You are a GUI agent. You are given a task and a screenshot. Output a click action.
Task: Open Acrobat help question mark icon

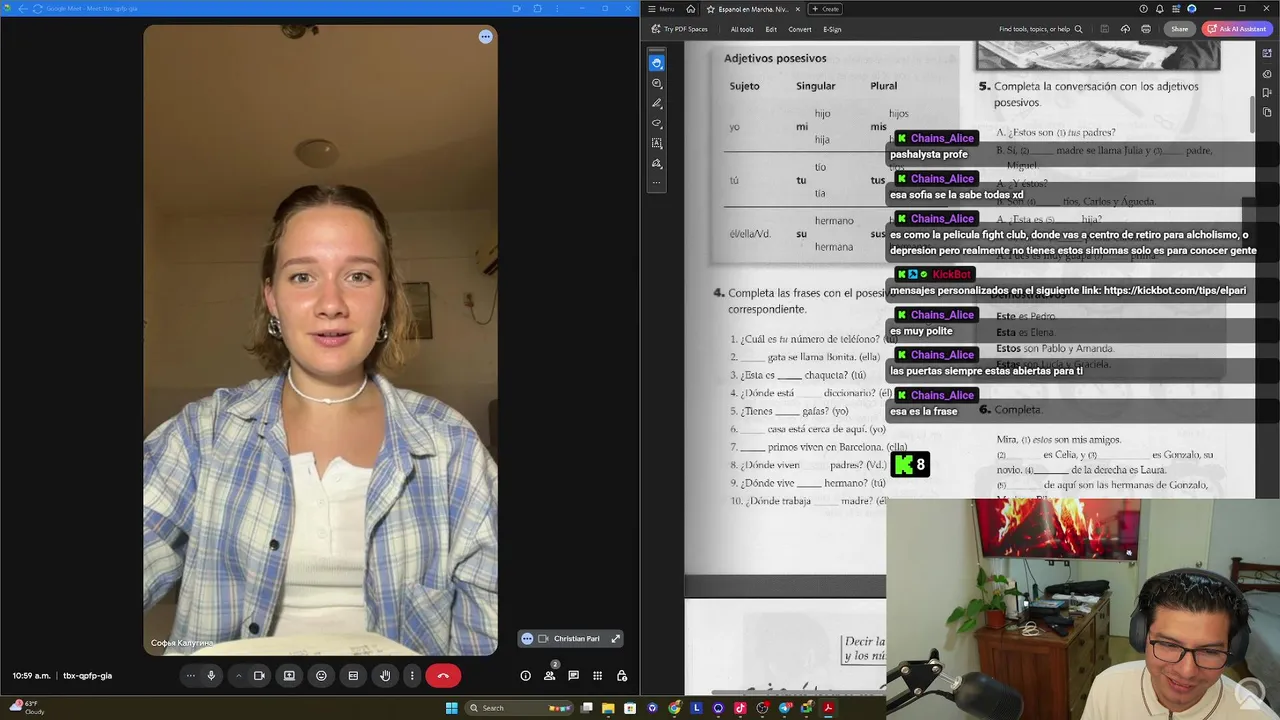click(1143, 9)
